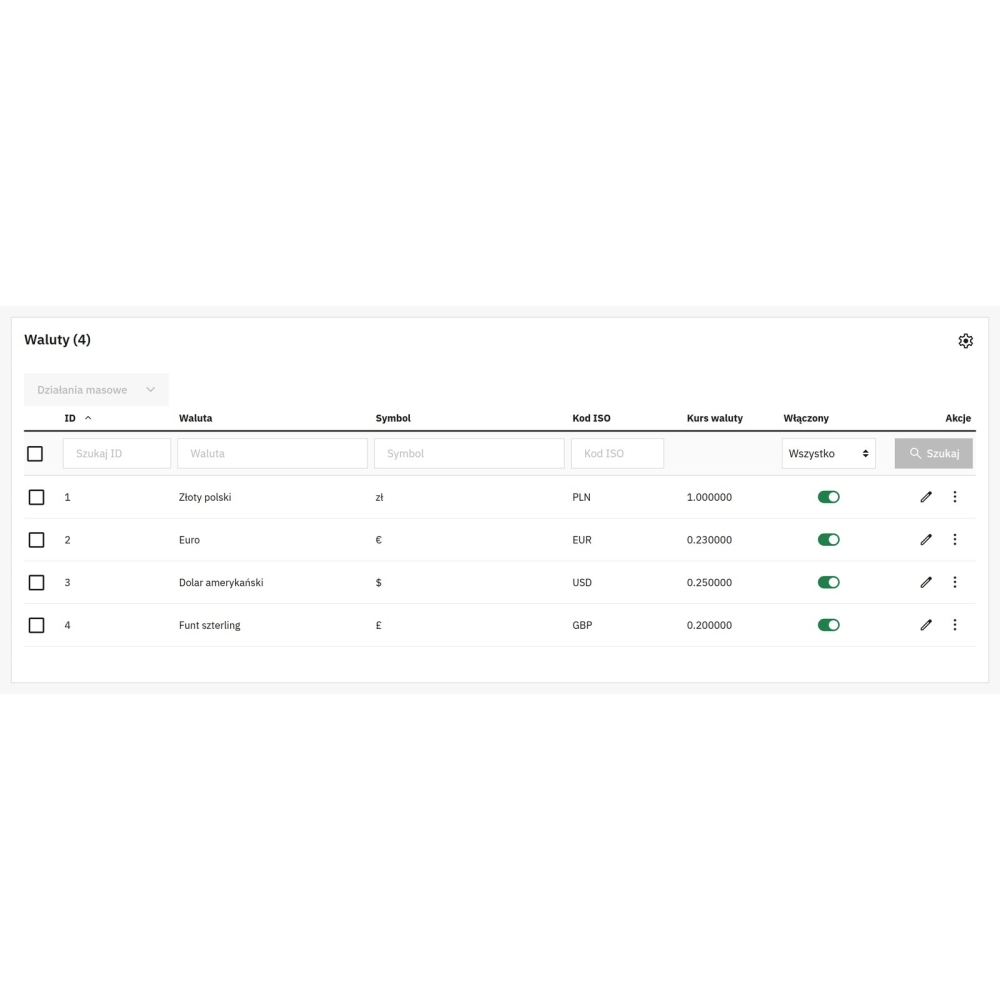Click the Funt szterling name cell

tap(210, 625)
